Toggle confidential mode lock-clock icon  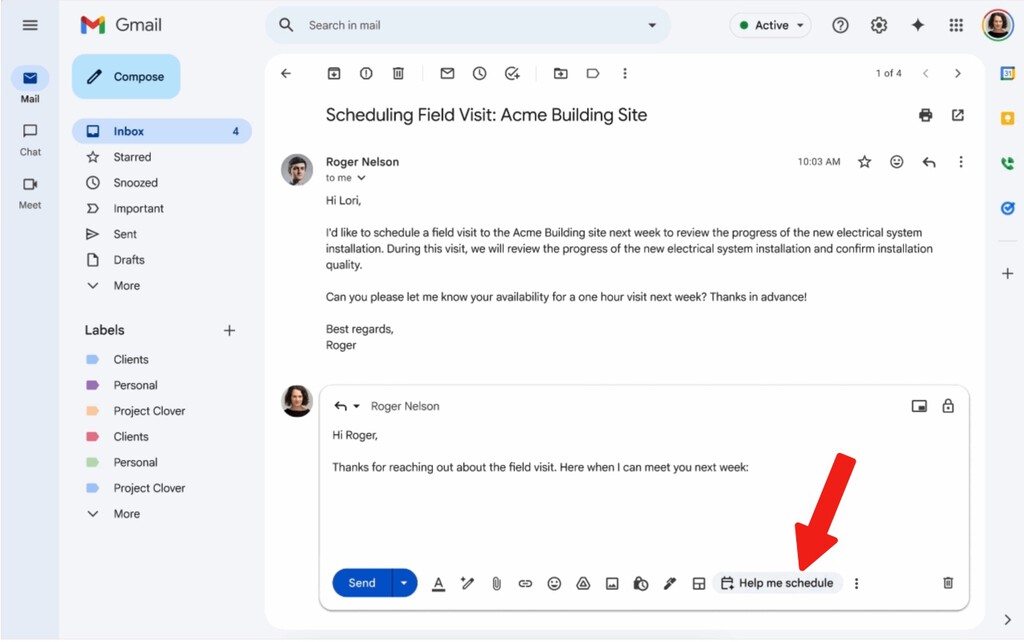click(641, 583)
